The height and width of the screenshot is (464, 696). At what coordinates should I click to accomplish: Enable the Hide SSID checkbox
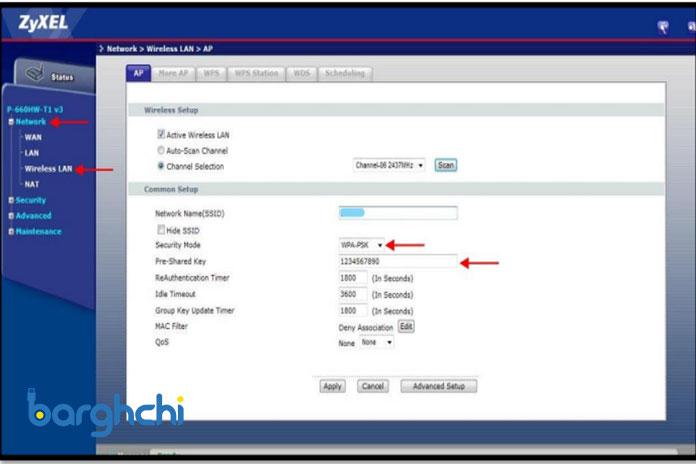click(160, 229)
